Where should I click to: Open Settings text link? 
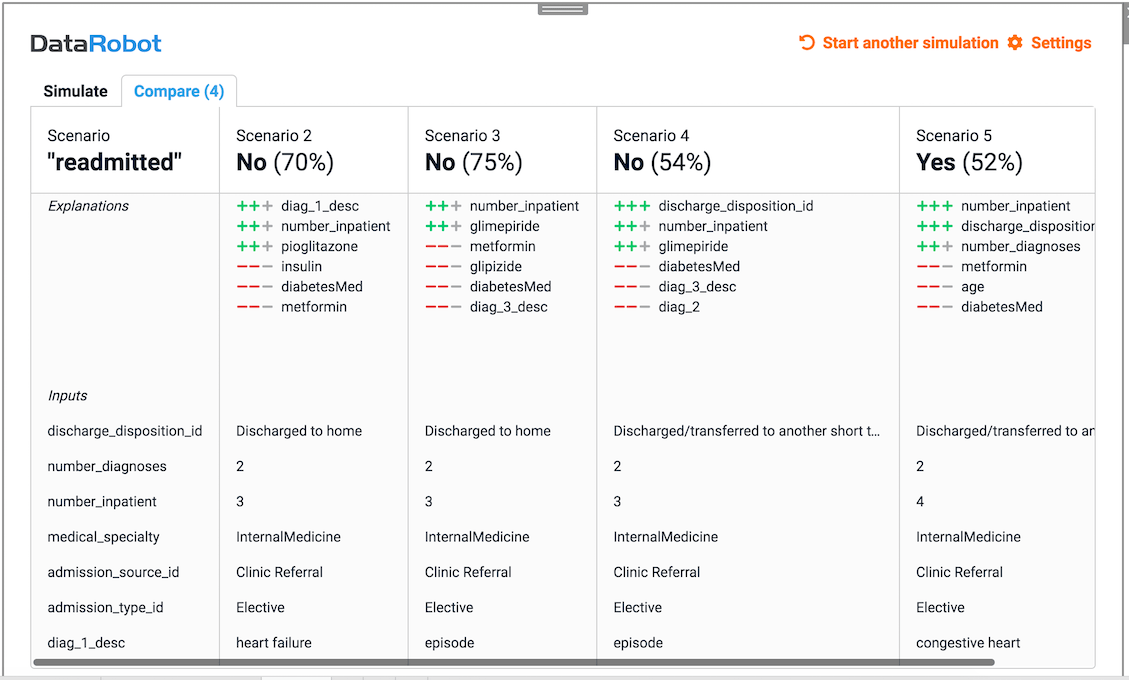click(1061, 43)
